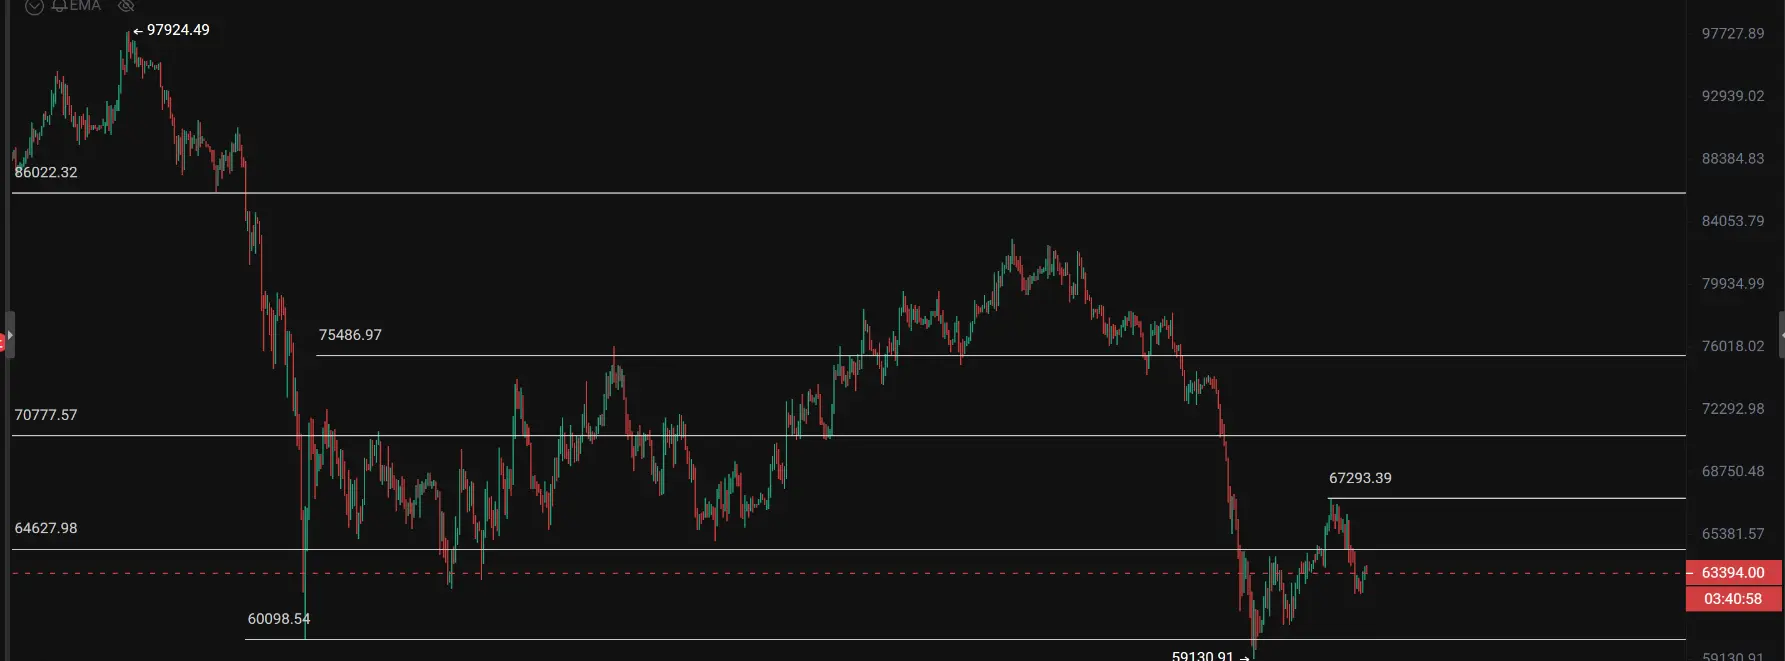Click the red current price tag 63394.00

point(1733,573)
